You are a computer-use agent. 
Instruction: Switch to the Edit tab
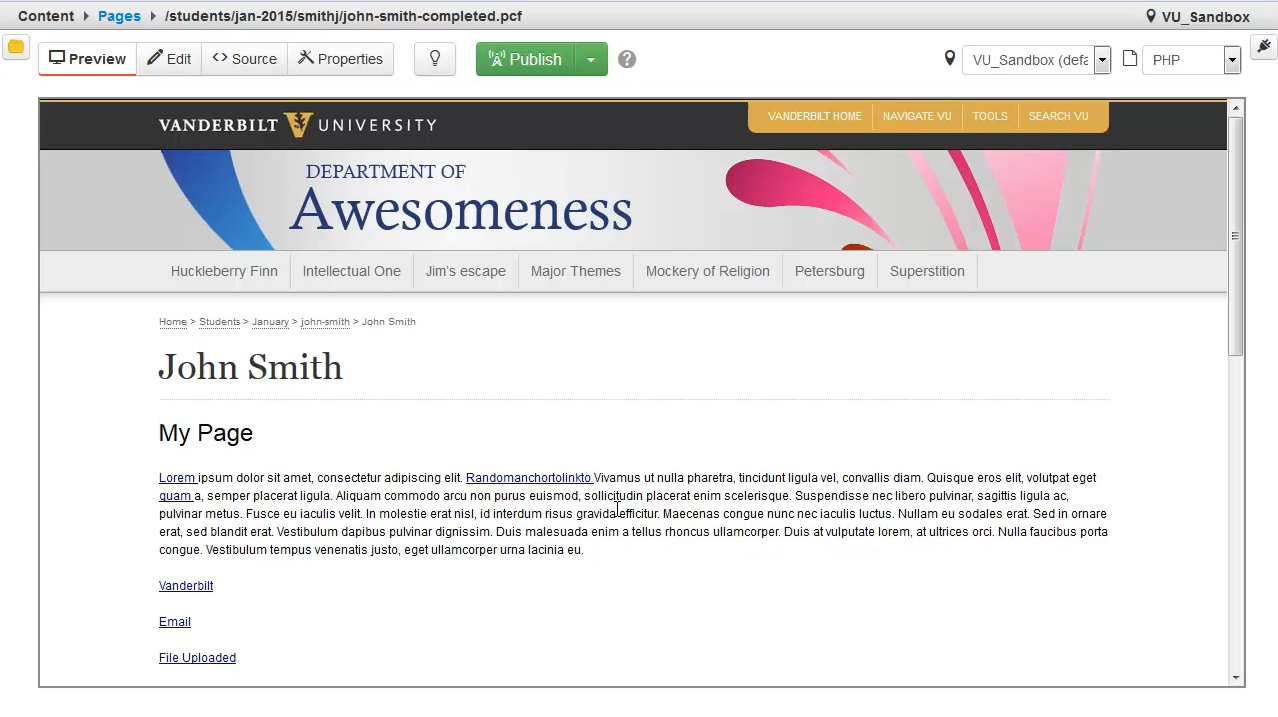(169, 59)
